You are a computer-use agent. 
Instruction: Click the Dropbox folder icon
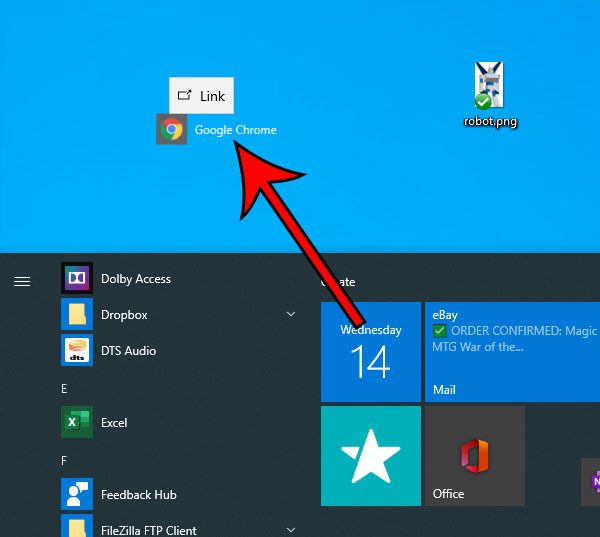coord(77,314)
